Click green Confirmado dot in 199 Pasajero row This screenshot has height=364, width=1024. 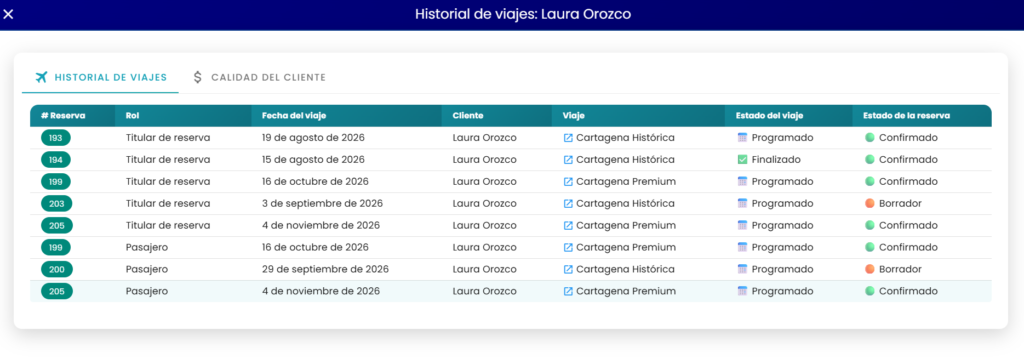[870, 248]
